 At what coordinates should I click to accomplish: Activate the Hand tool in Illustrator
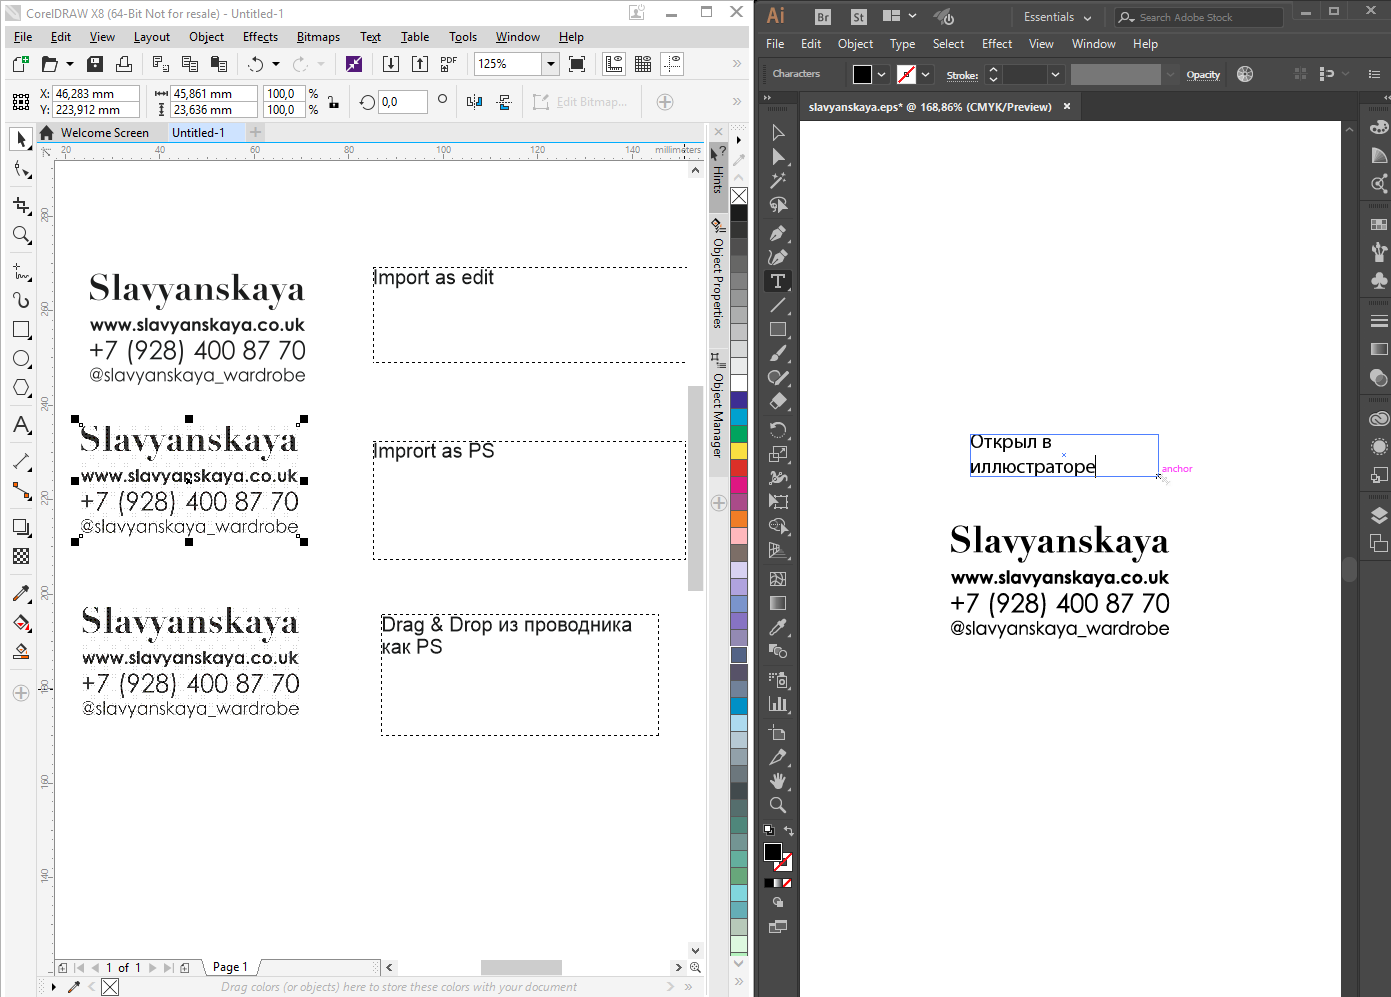click(x=778, y=781)
